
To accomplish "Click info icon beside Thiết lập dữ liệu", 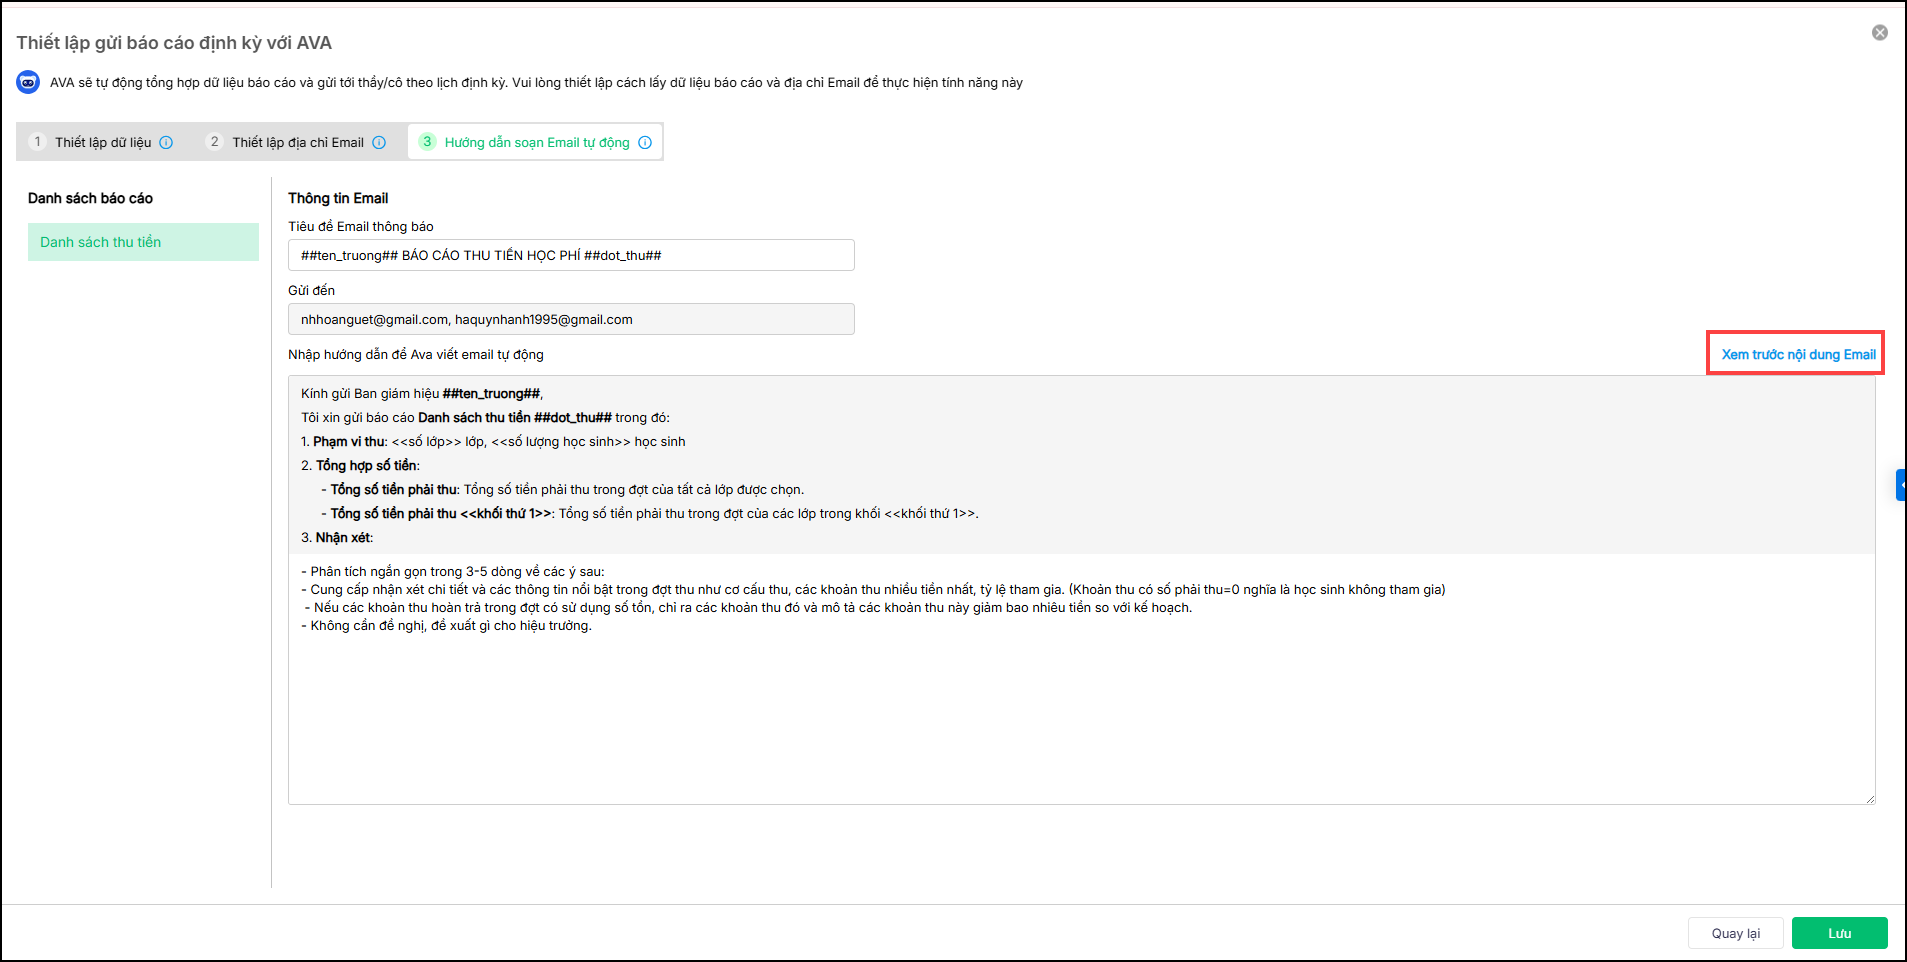I will (167, 143).
